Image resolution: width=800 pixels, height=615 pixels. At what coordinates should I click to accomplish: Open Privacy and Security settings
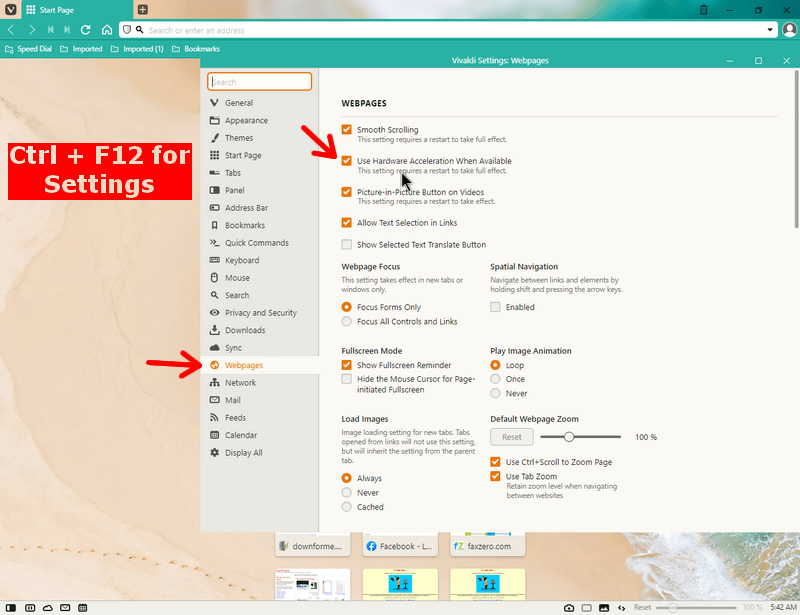pyautogui.click(x=260, y=312)
